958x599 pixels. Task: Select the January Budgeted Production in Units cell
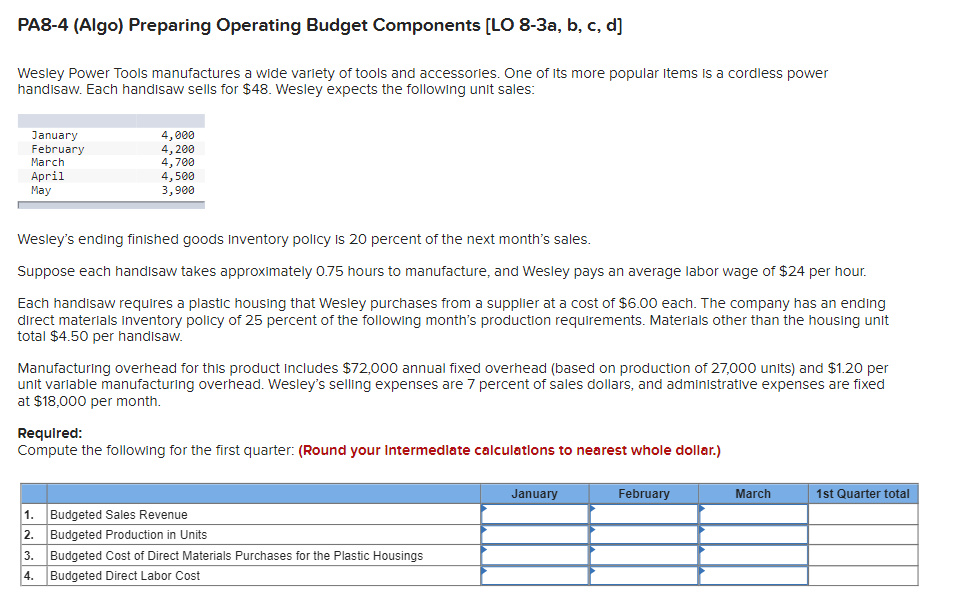535,534
